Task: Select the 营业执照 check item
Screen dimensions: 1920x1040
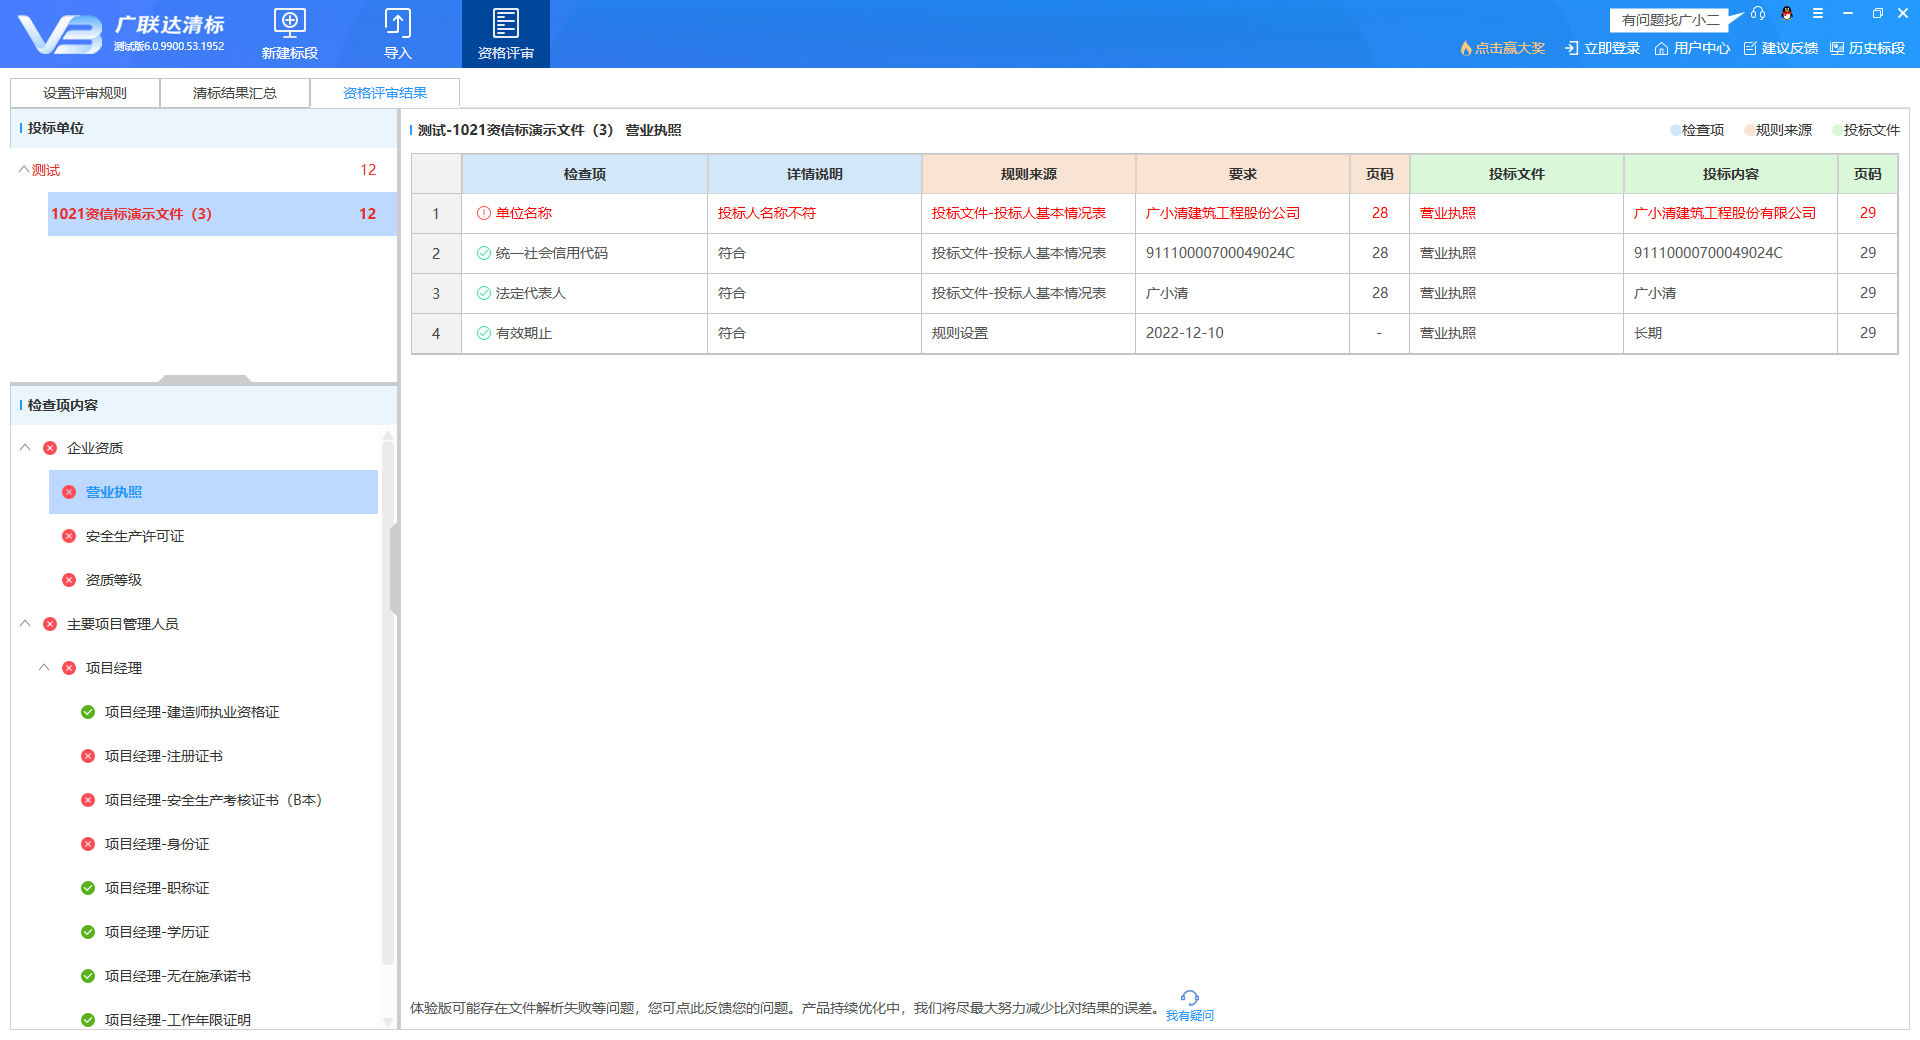Action: (213, 492)
